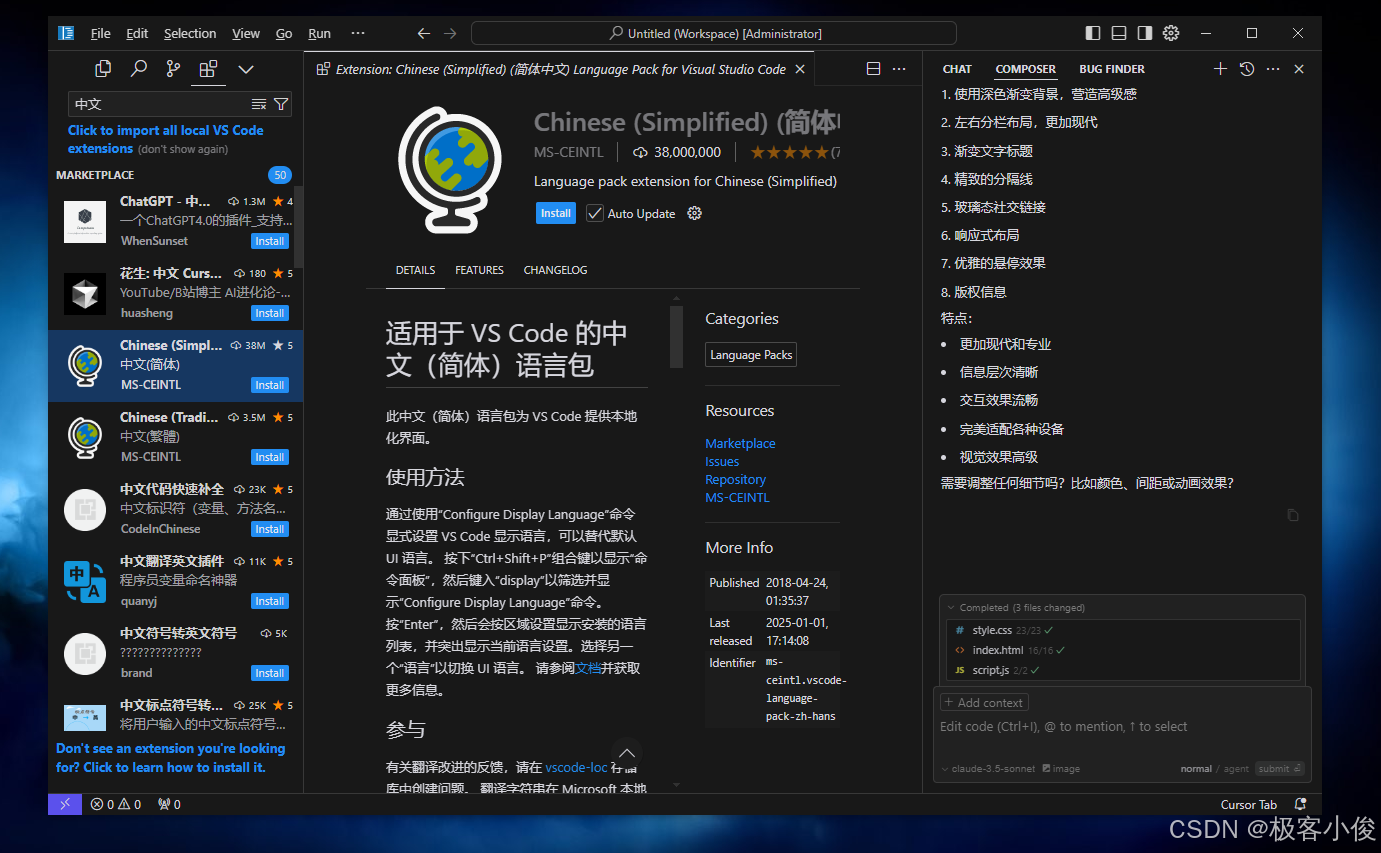Open the MS-CEINTL resource link

point(737,497)
